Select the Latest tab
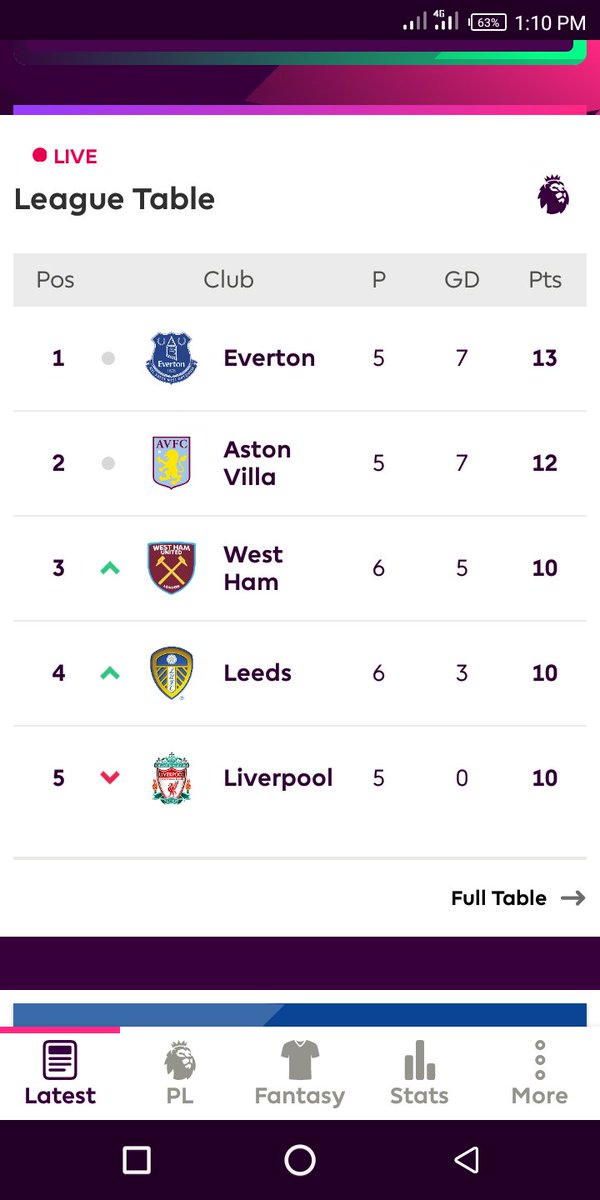 pyautogui.click(x=60, y=1074)
